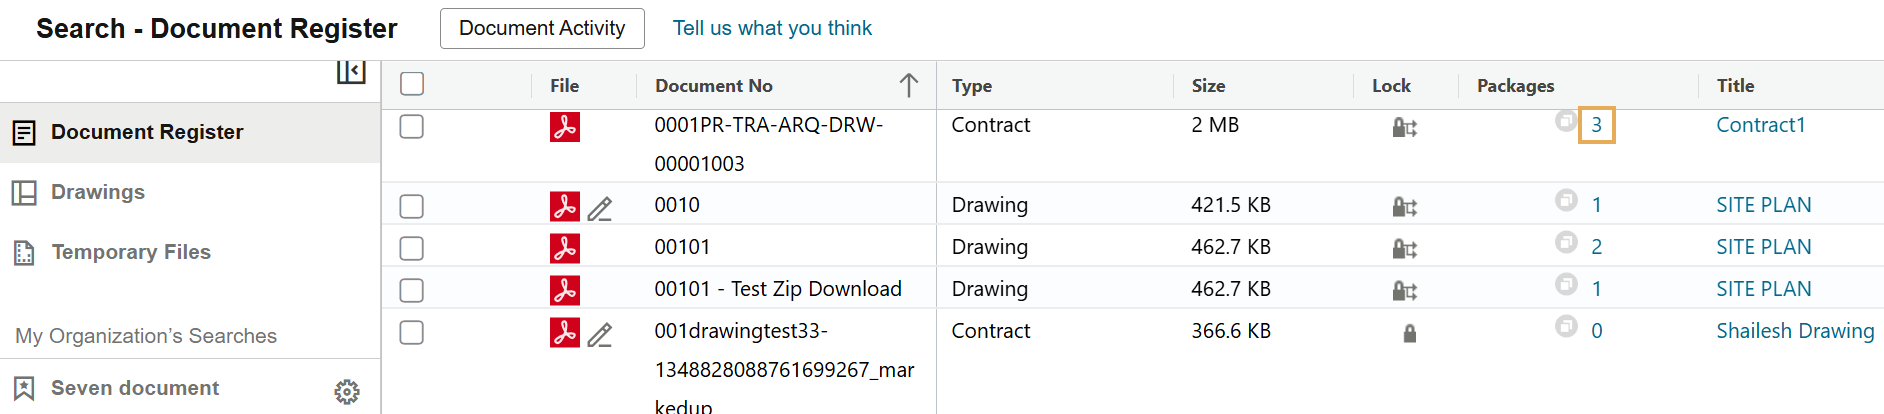Open the Drawings section in sidebar
This screenshot has height=414, width=1884.
click(98, 192)
